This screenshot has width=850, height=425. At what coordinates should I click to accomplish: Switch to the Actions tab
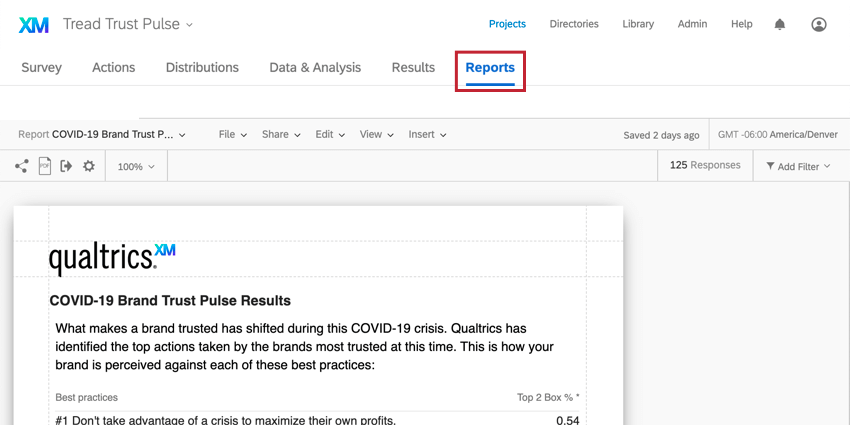pyautogui.click(x=113, y=68)
